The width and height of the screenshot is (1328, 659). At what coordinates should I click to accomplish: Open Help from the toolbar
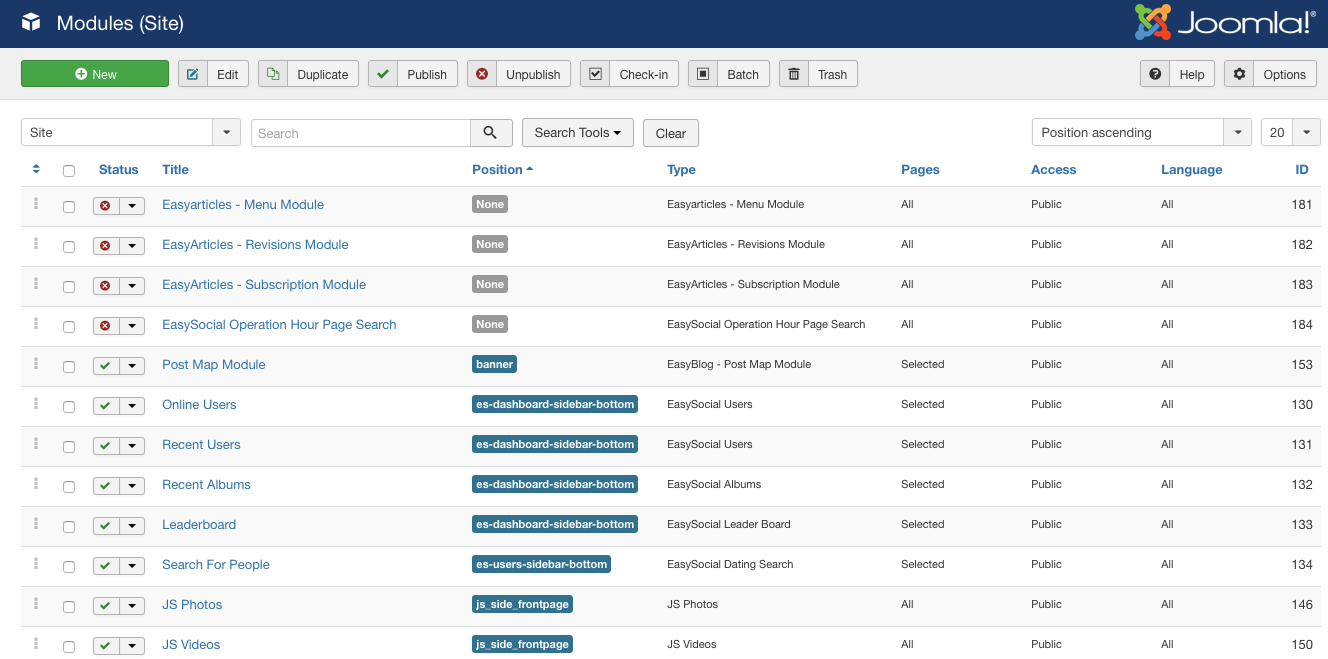tap(1177, 74)
